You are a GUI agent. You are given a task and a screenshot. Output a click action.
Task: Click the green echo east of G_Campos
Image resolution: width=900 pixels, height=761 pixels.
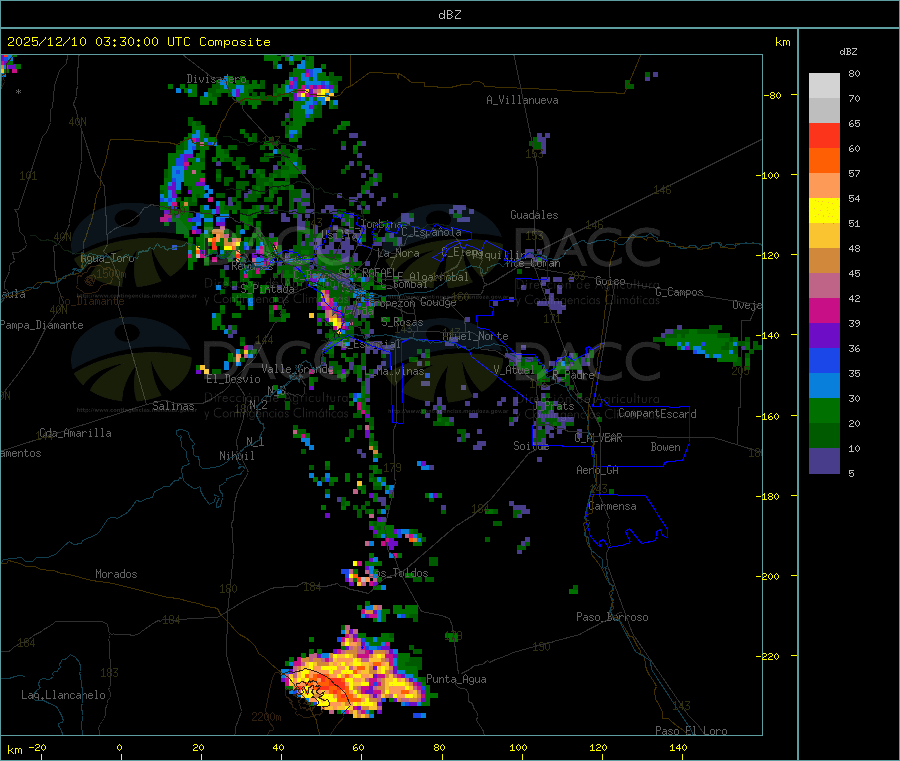(x=709, y=344)
